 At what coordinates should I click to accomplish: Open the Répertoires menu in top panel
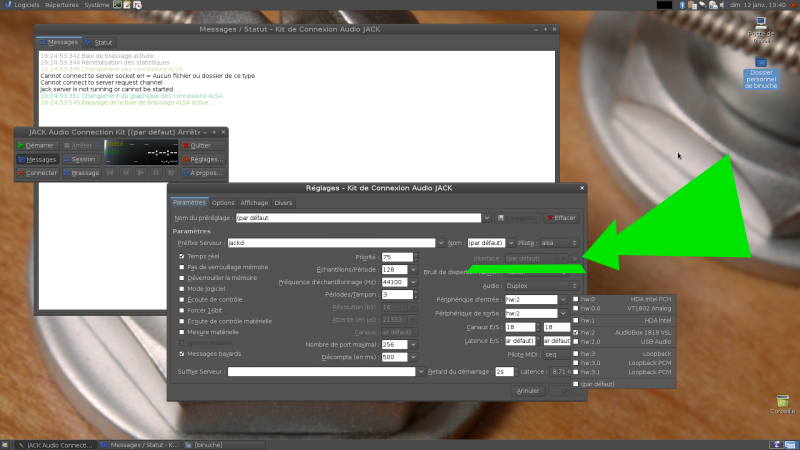(x=62, y=5)
